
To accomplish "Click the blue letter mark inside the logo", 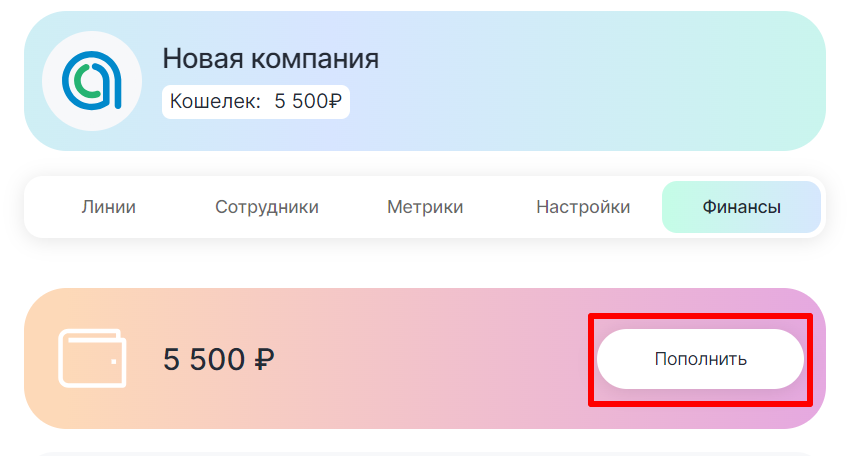I will (83, 80).
